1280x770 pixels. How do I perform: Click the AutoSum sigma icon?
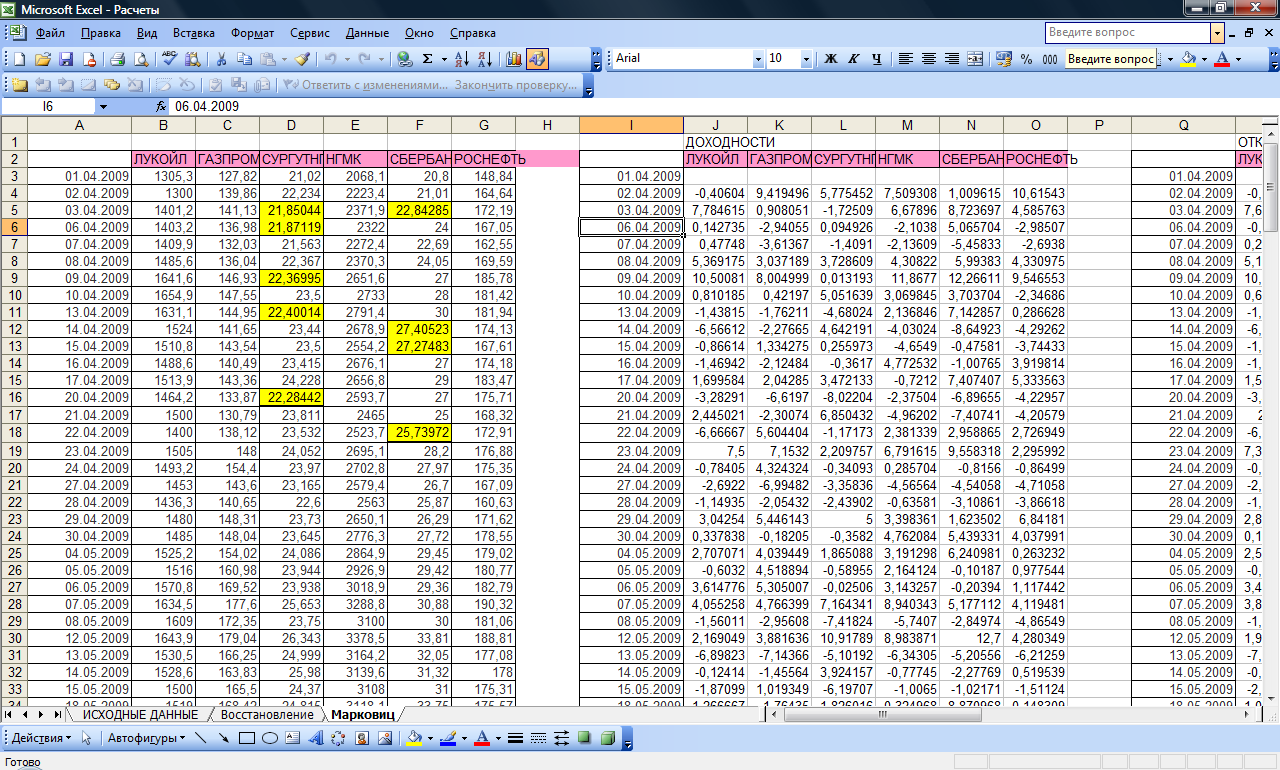tap(427, 59)
